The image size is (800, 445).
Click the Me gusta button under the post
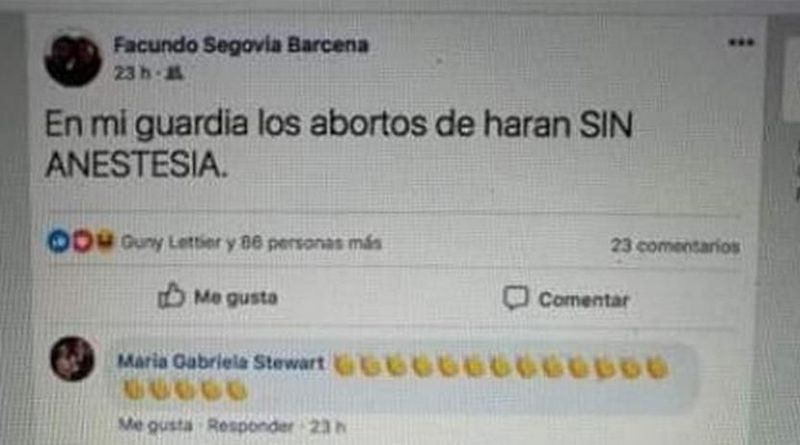218,296
